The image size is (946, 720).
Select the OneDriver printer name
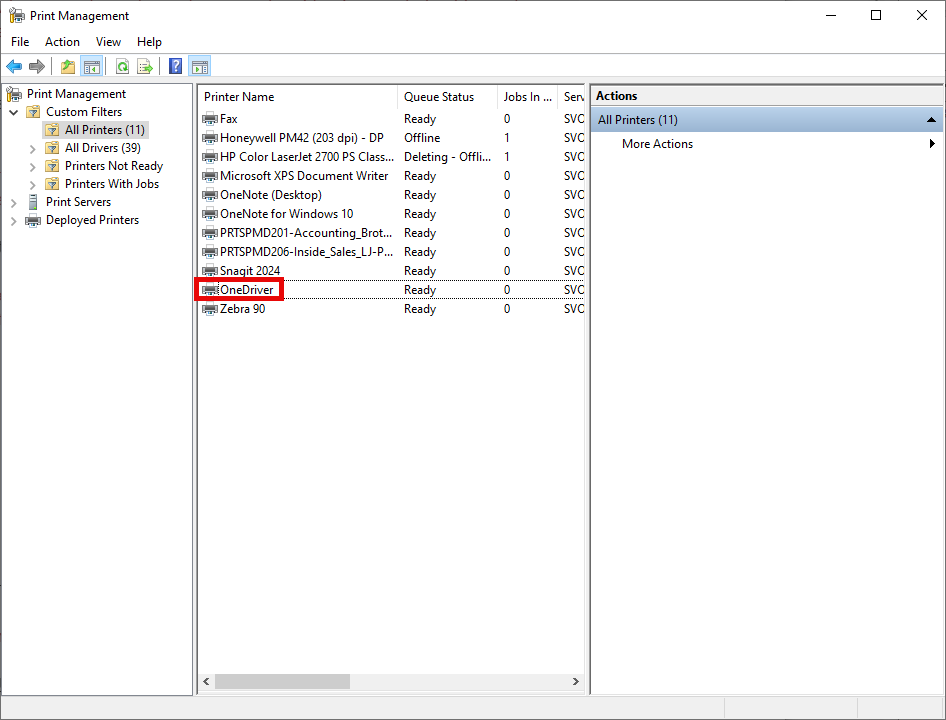click(x=247, y=290)
